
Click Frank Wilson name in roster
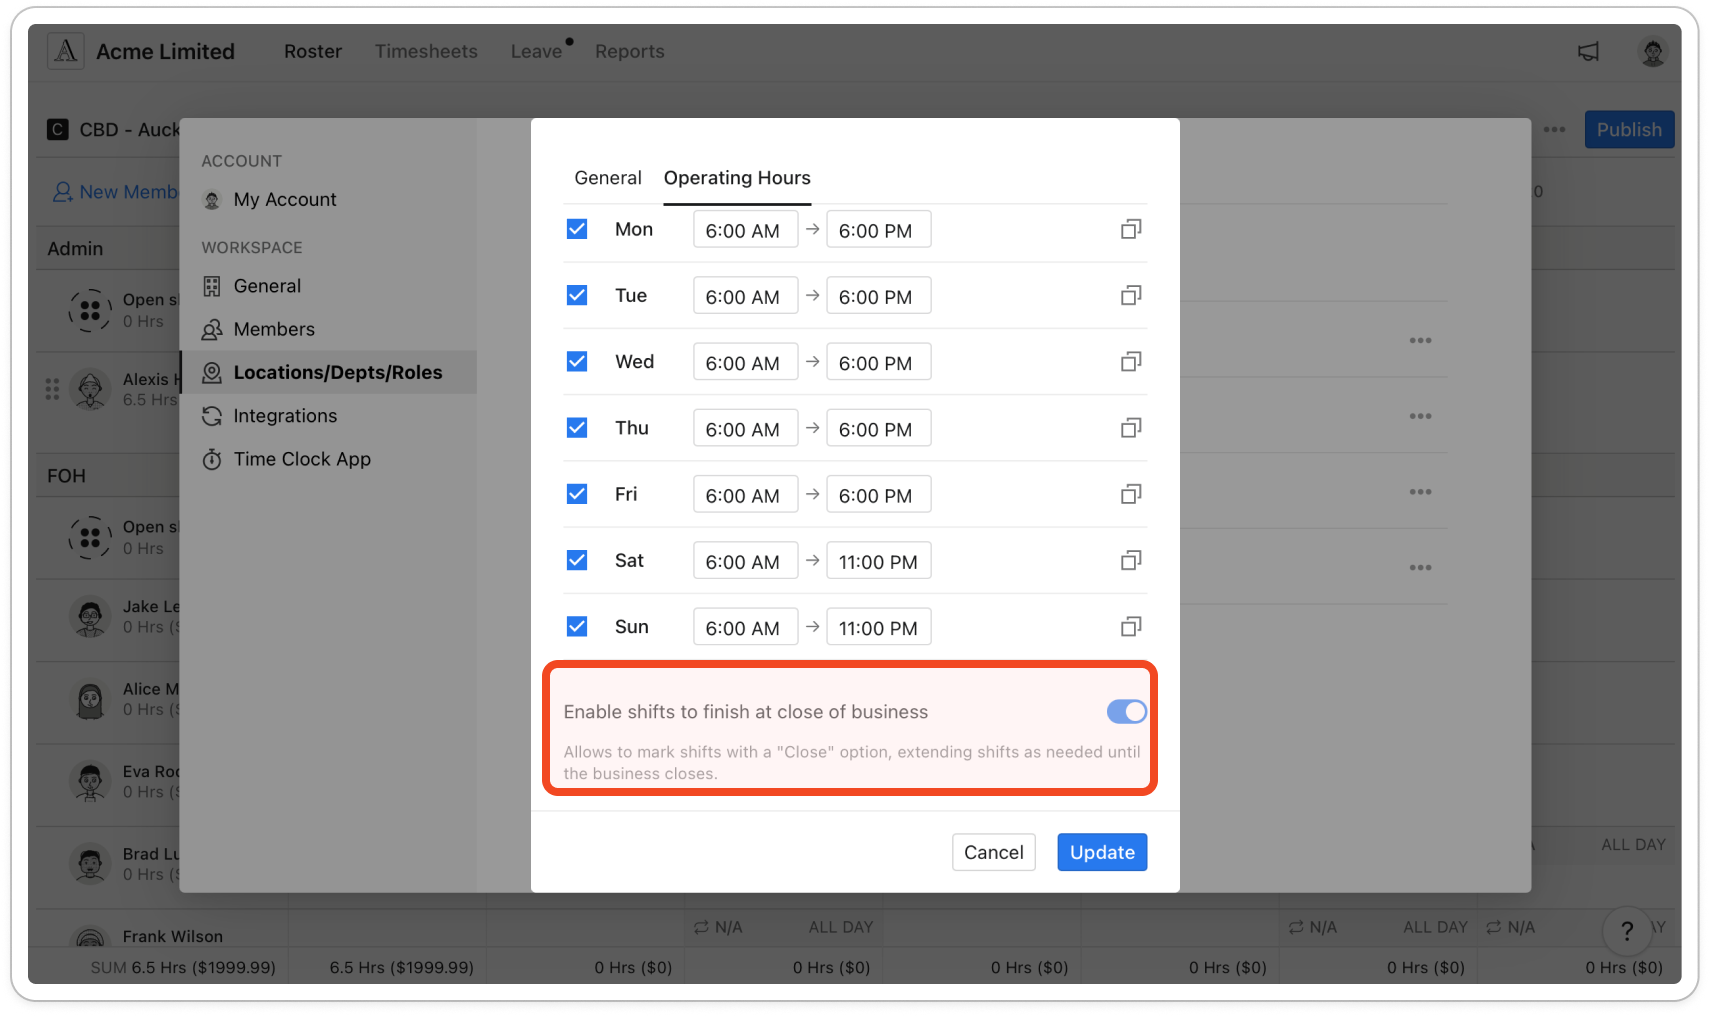pyautogui.click(x=173, y=936)
